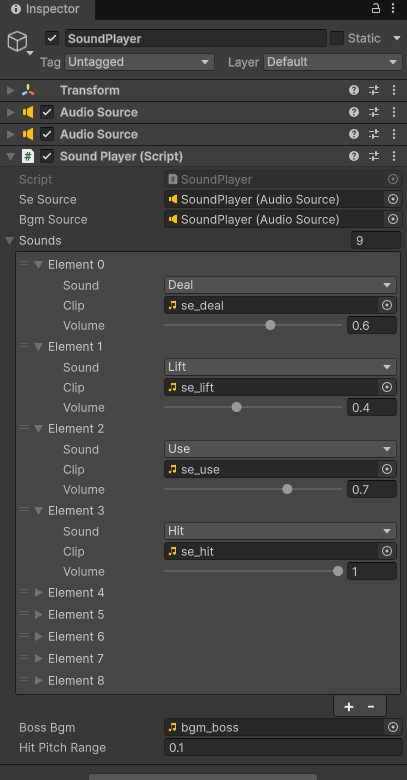The height and width of the screenshot is (780, 407).
Task: Add a new element to Sounds list
Action: click(349, 706)
